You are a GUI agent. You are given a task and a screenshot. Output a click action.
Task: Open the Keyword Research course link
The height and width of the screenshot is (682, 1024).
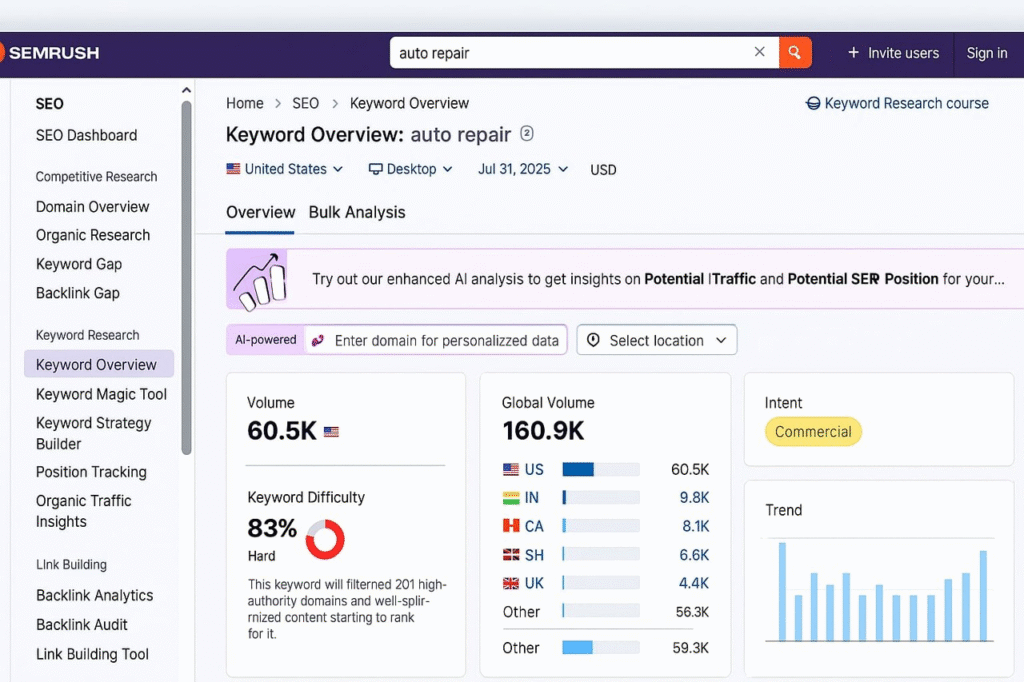pyautogui.click(x=897, y=103)
